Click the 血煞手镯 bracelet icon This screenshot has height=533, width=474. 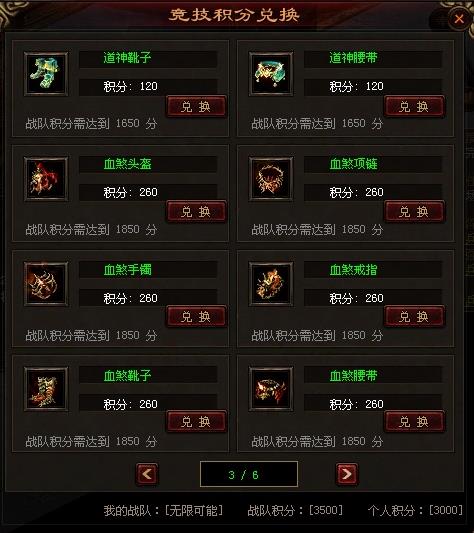46,284
